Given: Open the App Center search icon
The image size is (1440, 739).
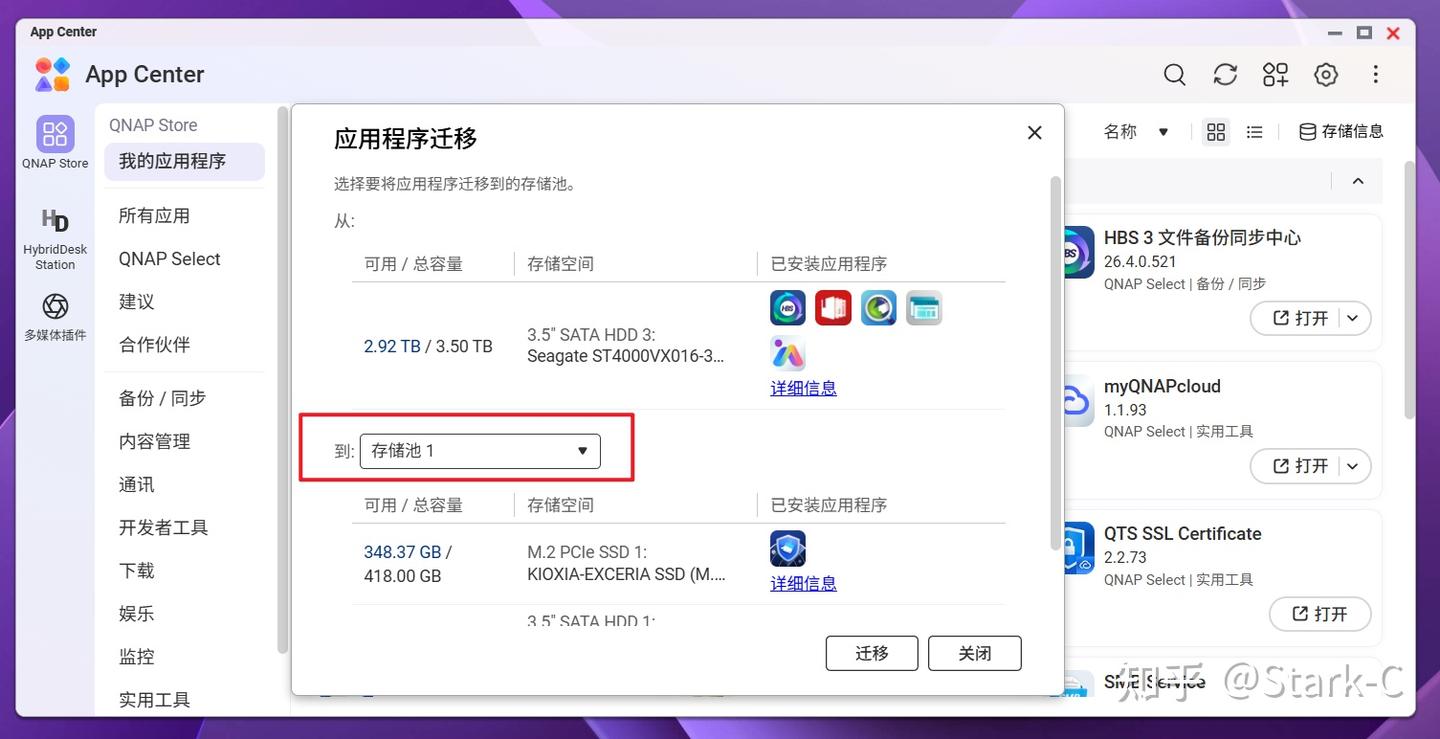Looking at the screenshot, I should coord(1175,75).
